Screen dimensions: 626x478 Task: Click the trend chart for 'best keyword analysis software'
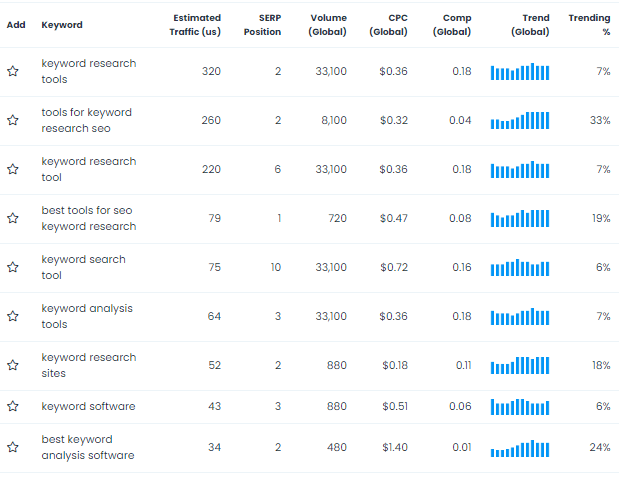click(x=520, y=448)
